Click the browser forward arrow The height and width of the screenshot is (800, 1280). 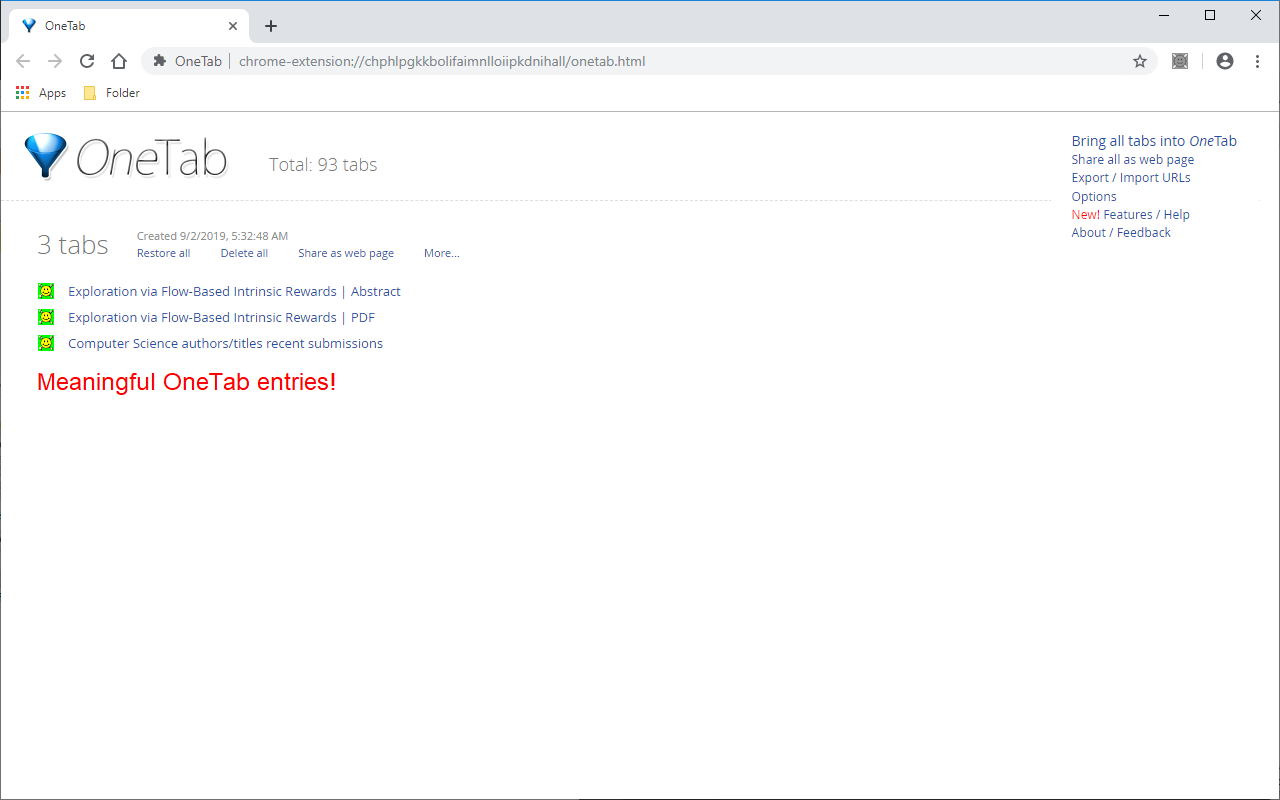tap(55, 61)
